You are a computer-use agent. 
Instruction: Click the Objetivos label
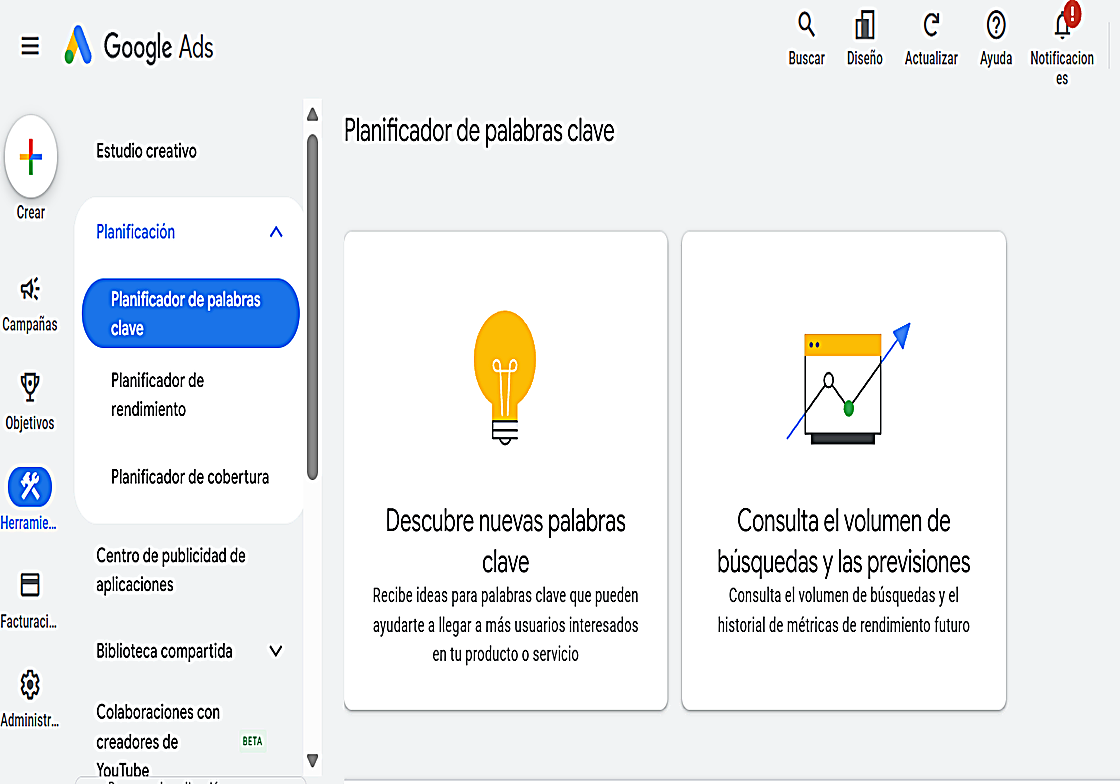coord(30,423)
